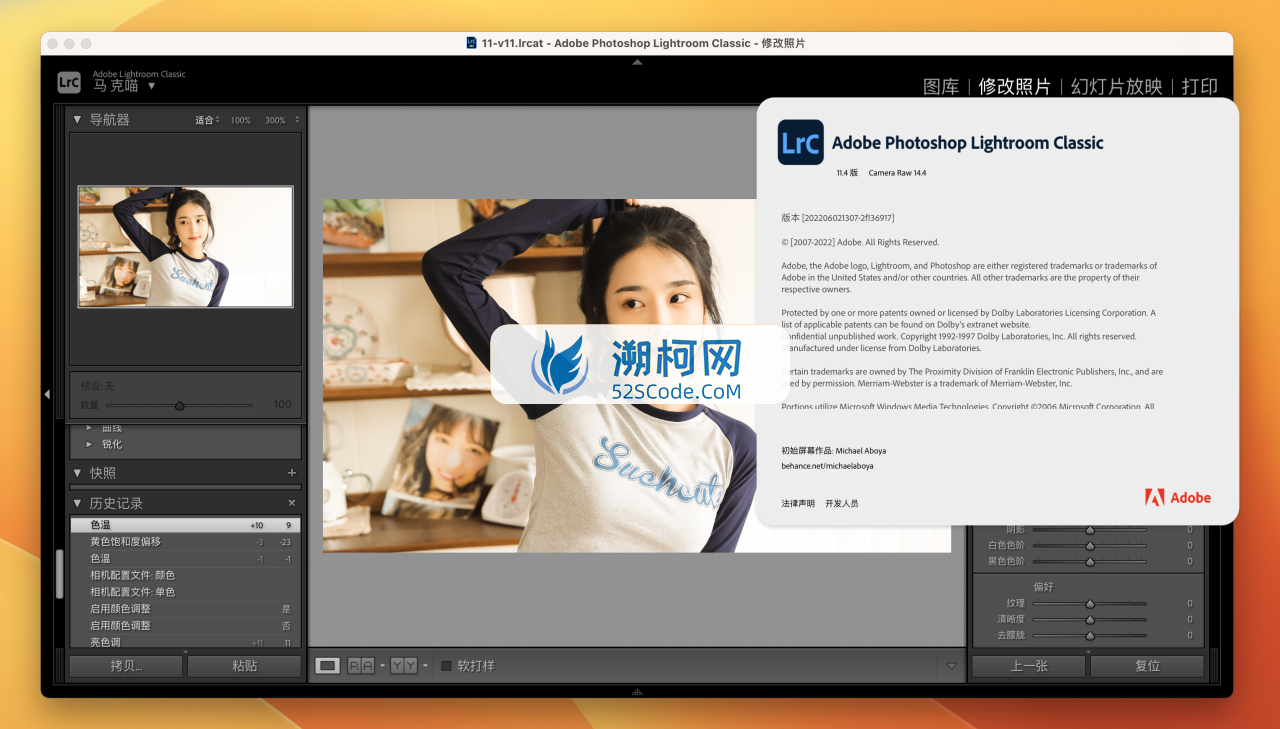This screenshot has height=729, width=1280.
Task: Select the 亮色调 history step
Action: click(185, 642)
